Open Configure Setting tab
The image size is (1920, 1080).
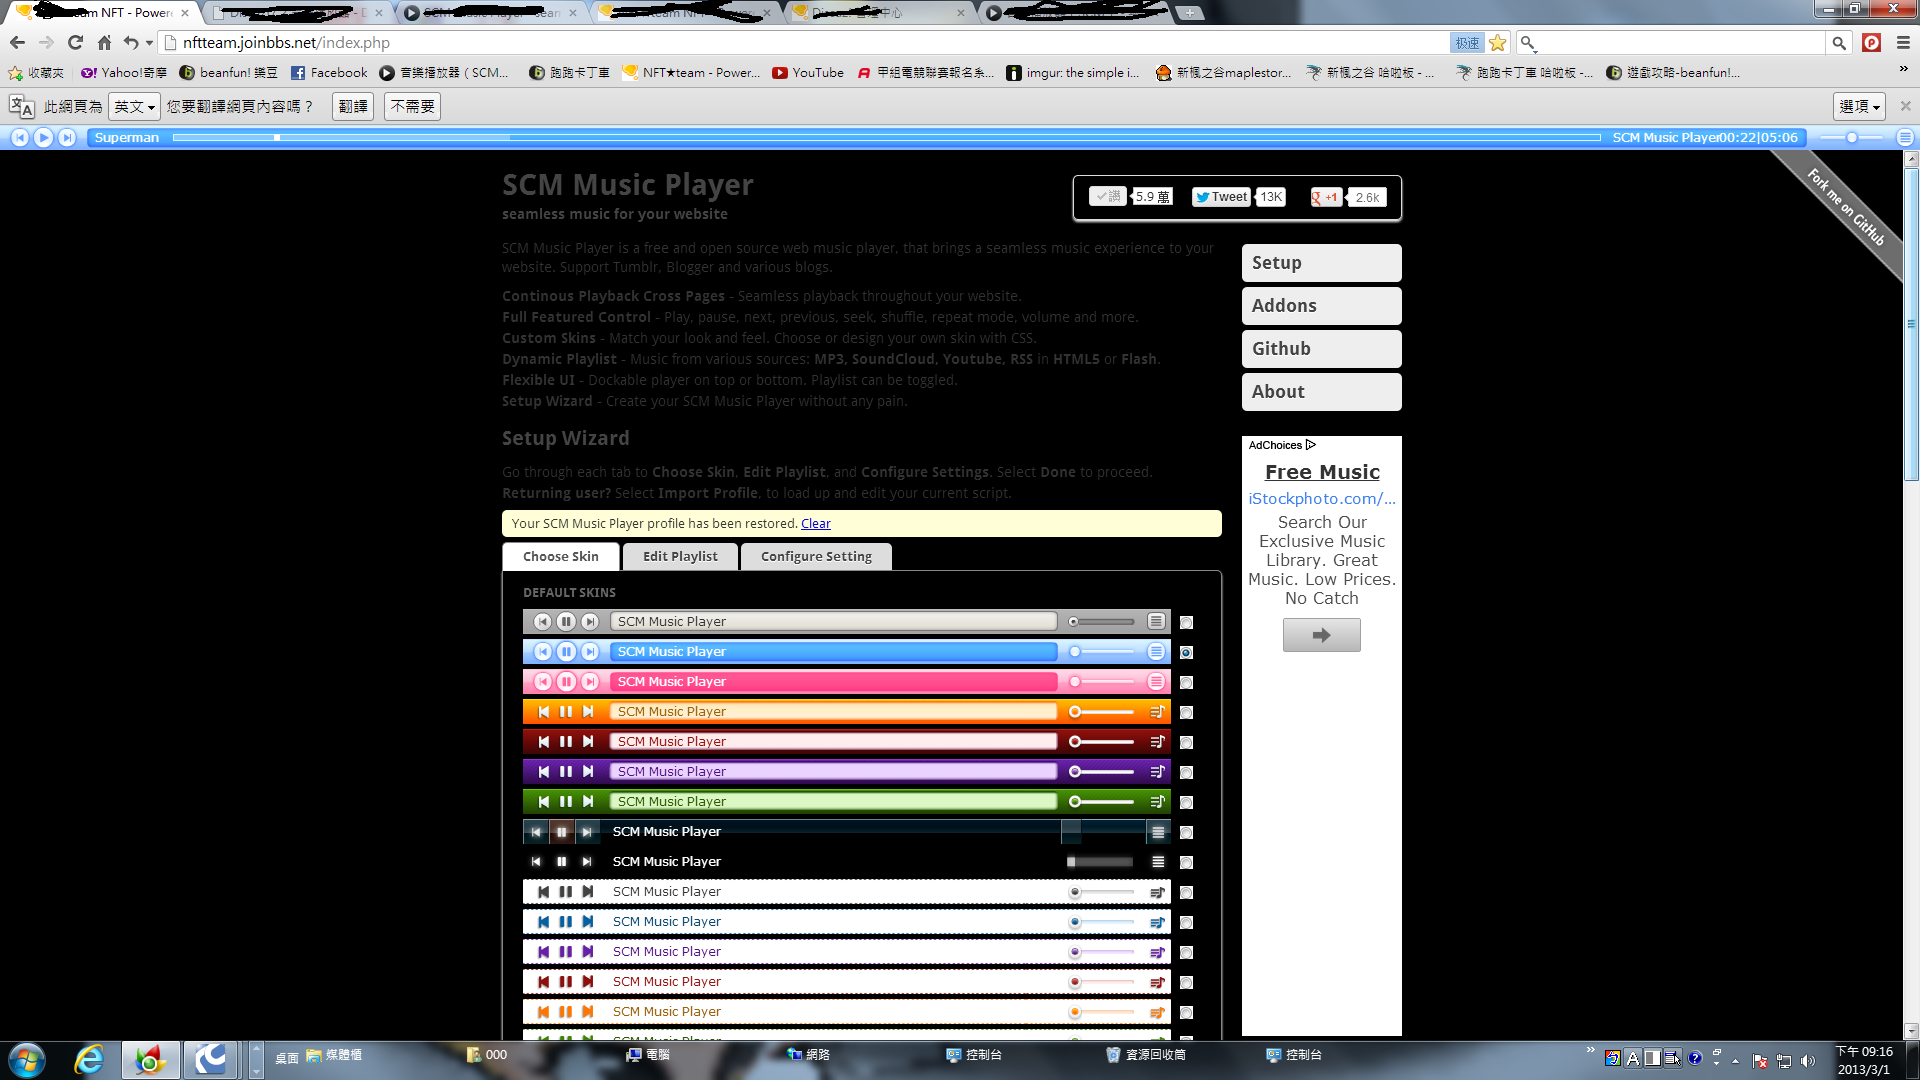click(816, 557)
